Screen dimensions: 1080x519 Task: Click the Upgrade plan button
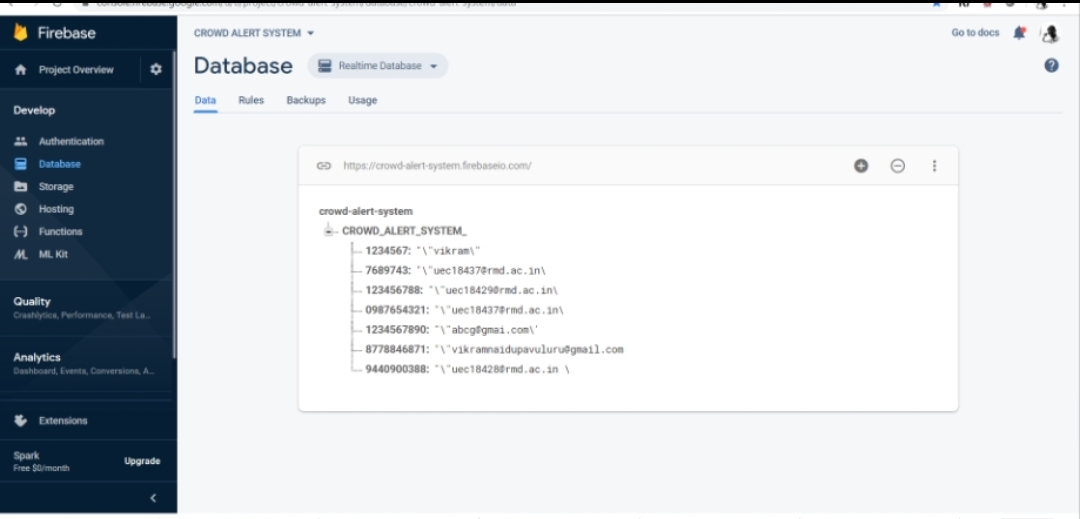142,461
